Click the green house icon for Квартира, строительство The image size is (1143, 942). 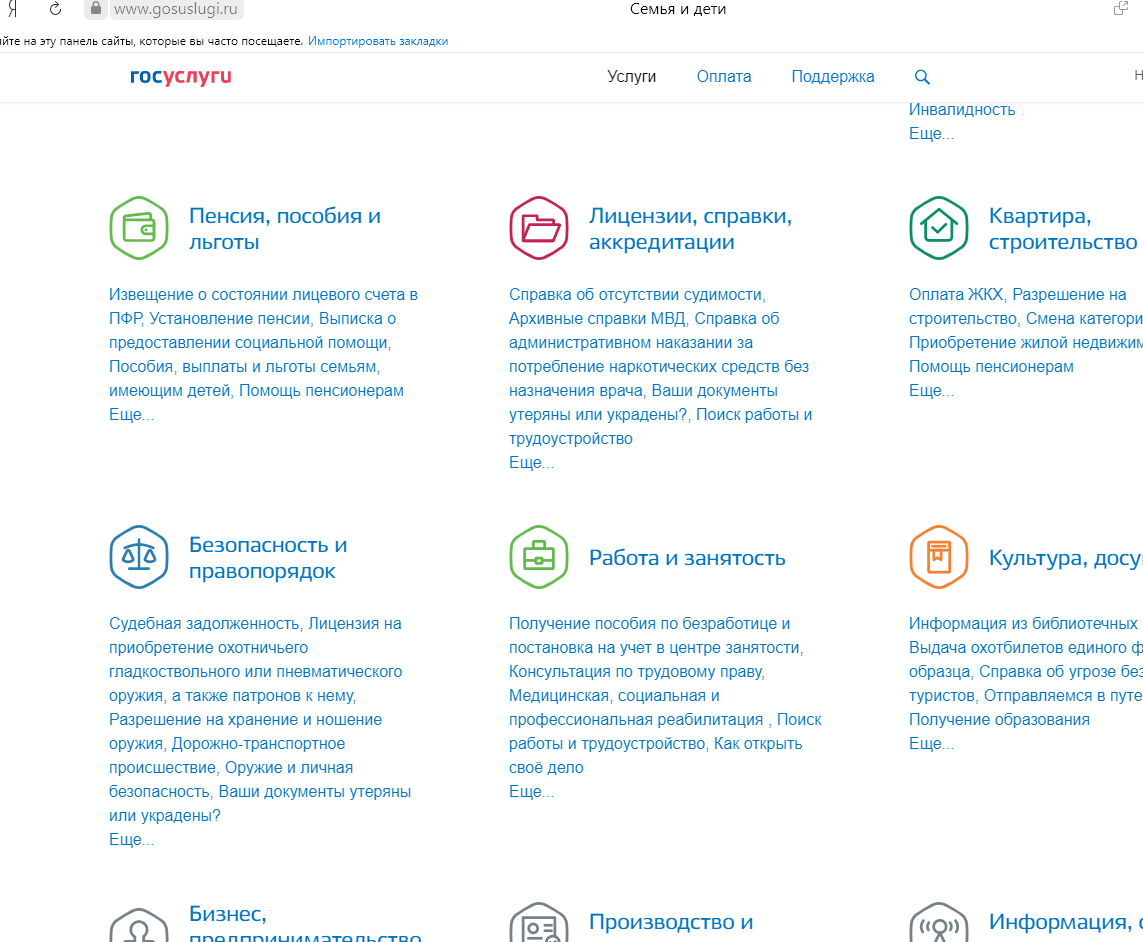tap(939, 228)
